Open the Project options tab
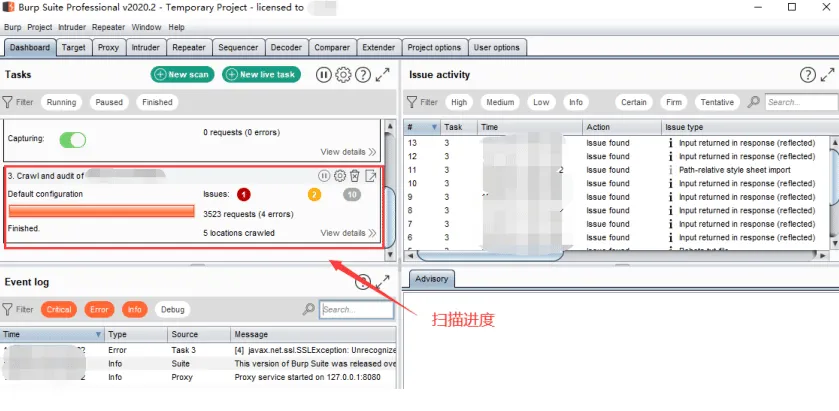Viewport: 839px width, 411px height. (434, 48)
